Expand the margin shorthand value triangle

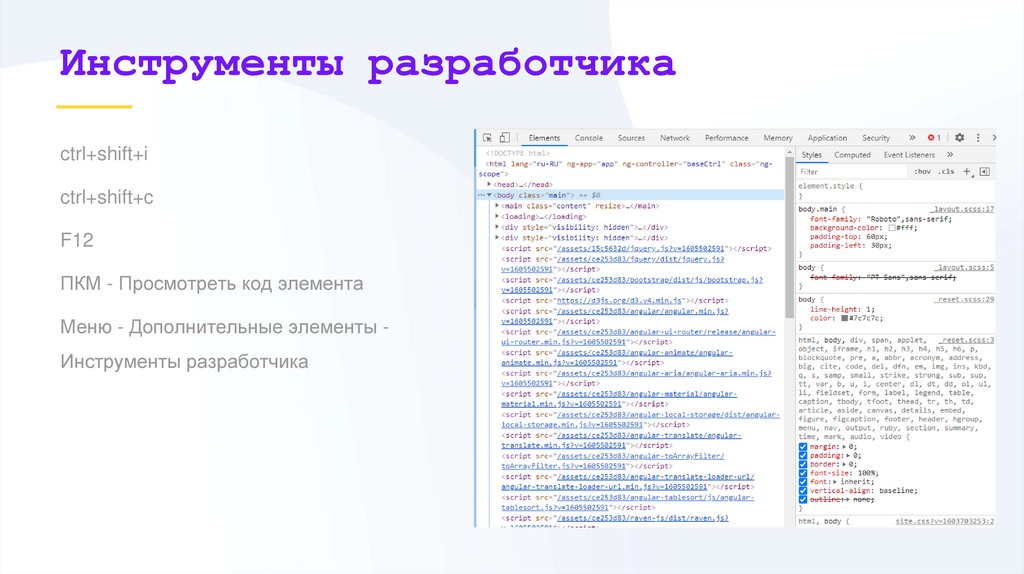[x=844, y=447]
